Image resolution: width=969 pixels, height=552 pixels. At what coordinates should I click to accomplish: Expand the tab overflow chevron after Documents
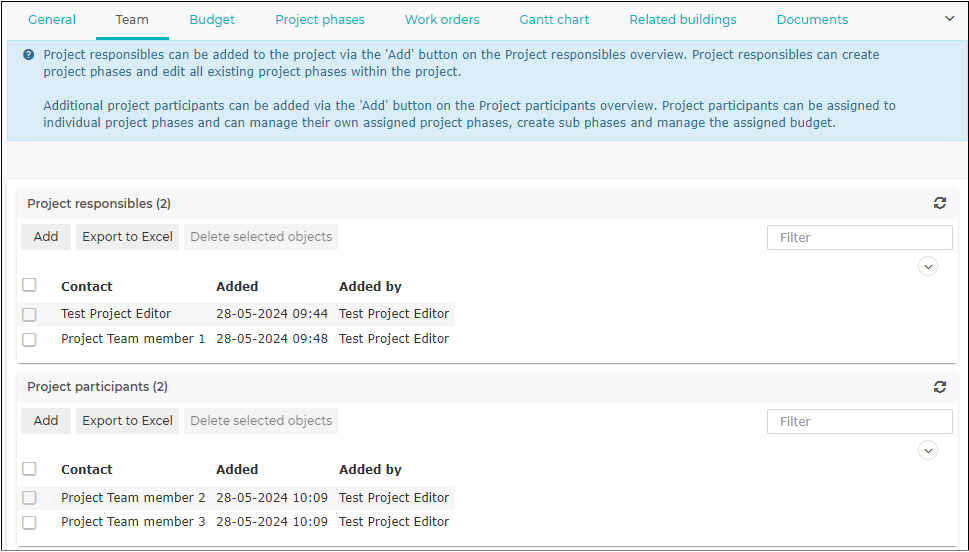(950, 19)
